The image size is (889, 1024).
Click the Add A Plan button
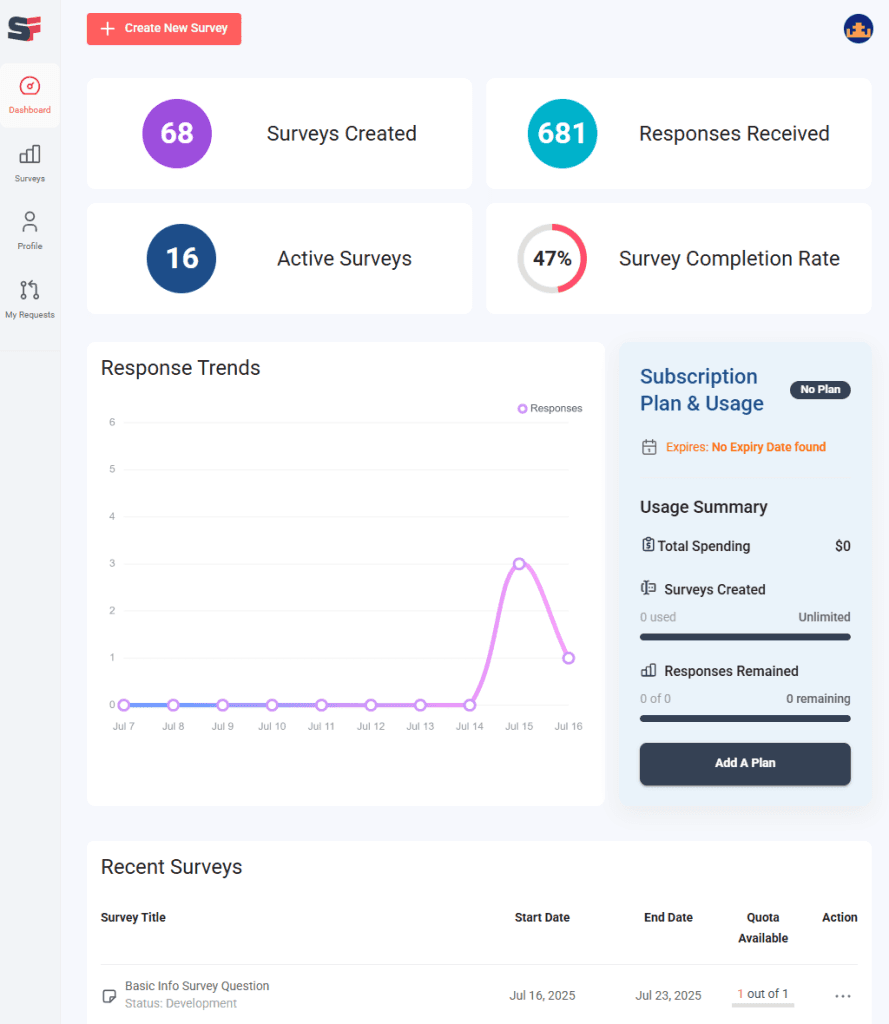(745, 763)
